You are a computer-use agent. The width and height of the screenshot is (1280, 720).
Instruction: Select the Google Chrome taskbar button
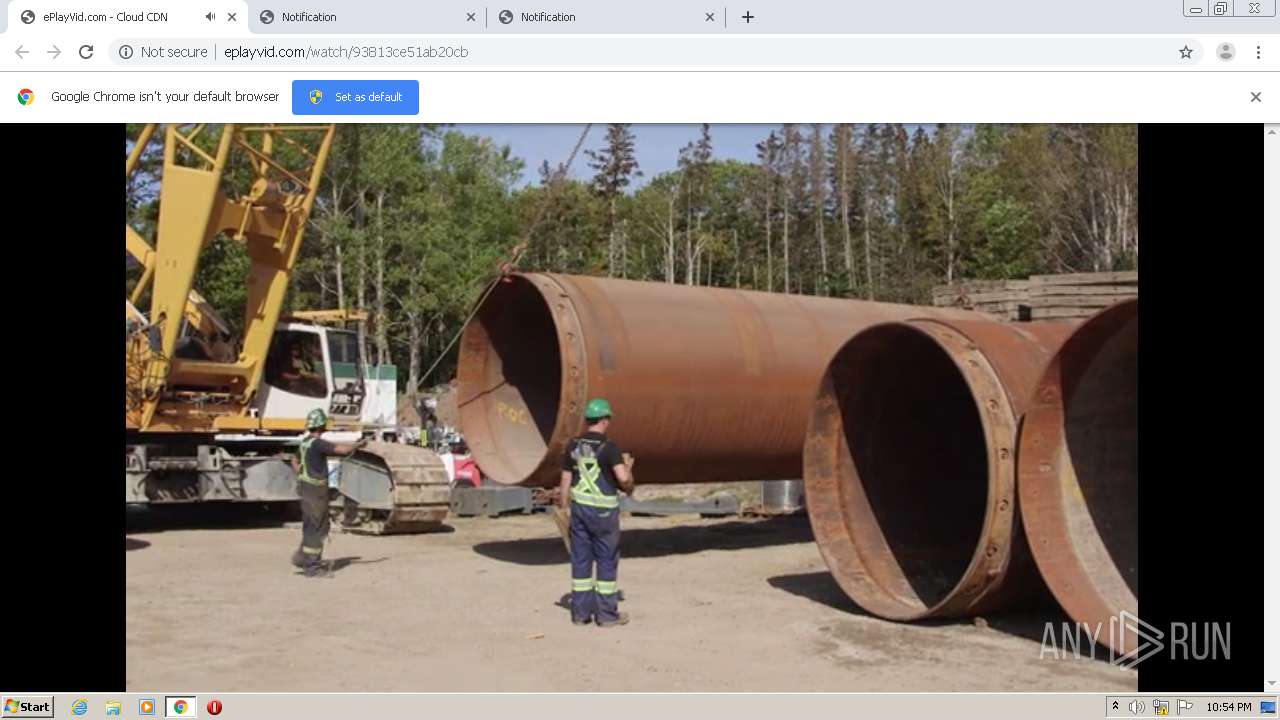[180, 707]
